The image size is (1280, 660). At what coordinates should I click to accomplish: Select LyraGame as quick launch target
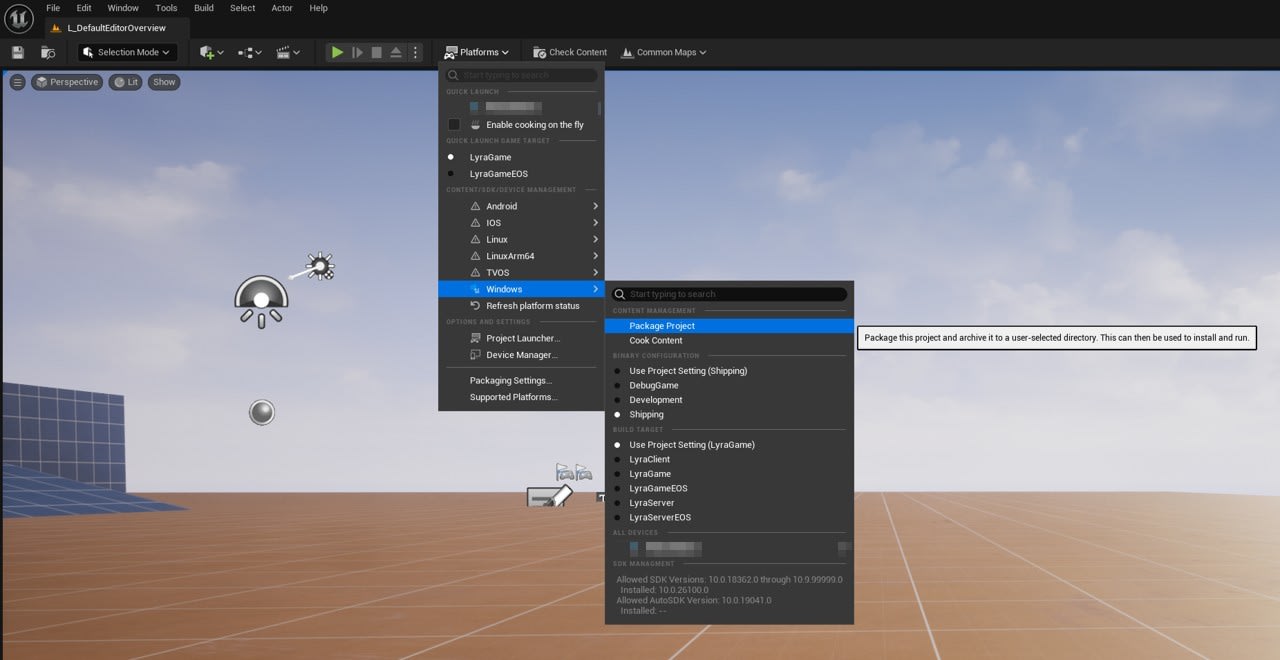490,156
